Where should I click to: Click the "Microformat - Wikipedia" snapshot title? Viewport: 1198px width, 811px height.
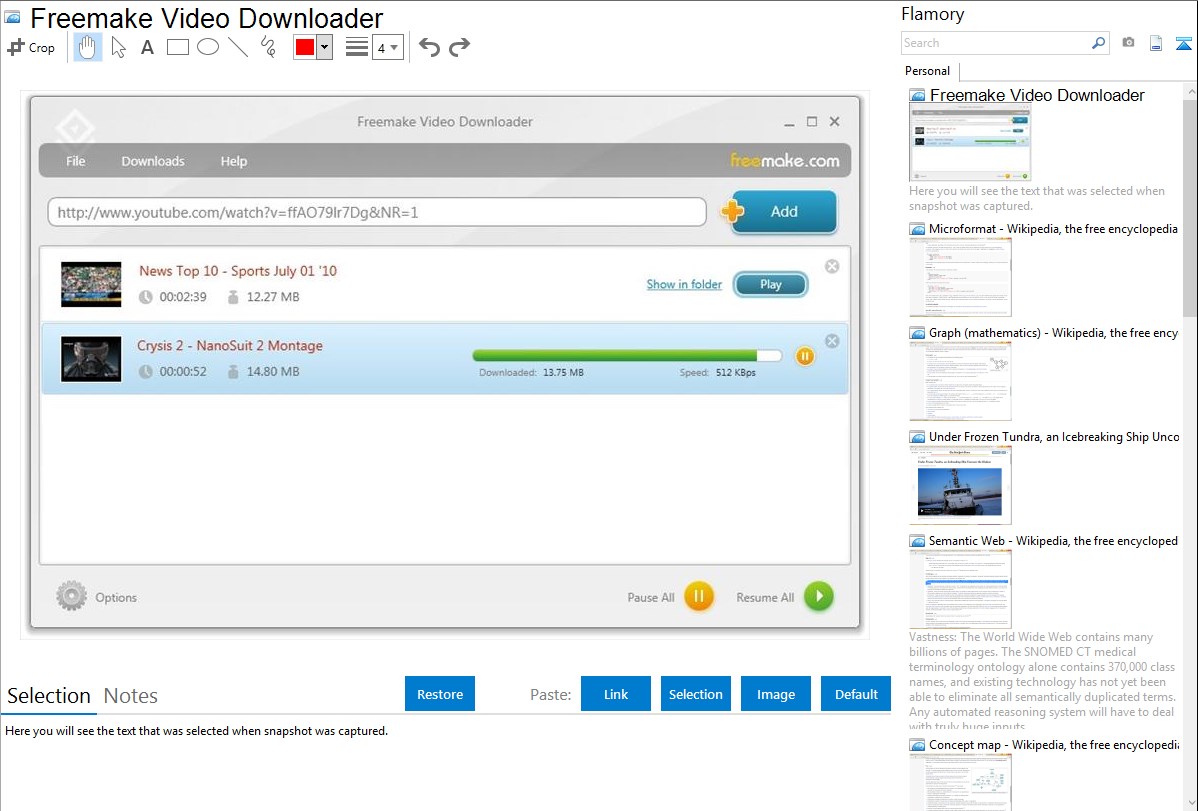pyautogui.click(x=1054, y=229)
